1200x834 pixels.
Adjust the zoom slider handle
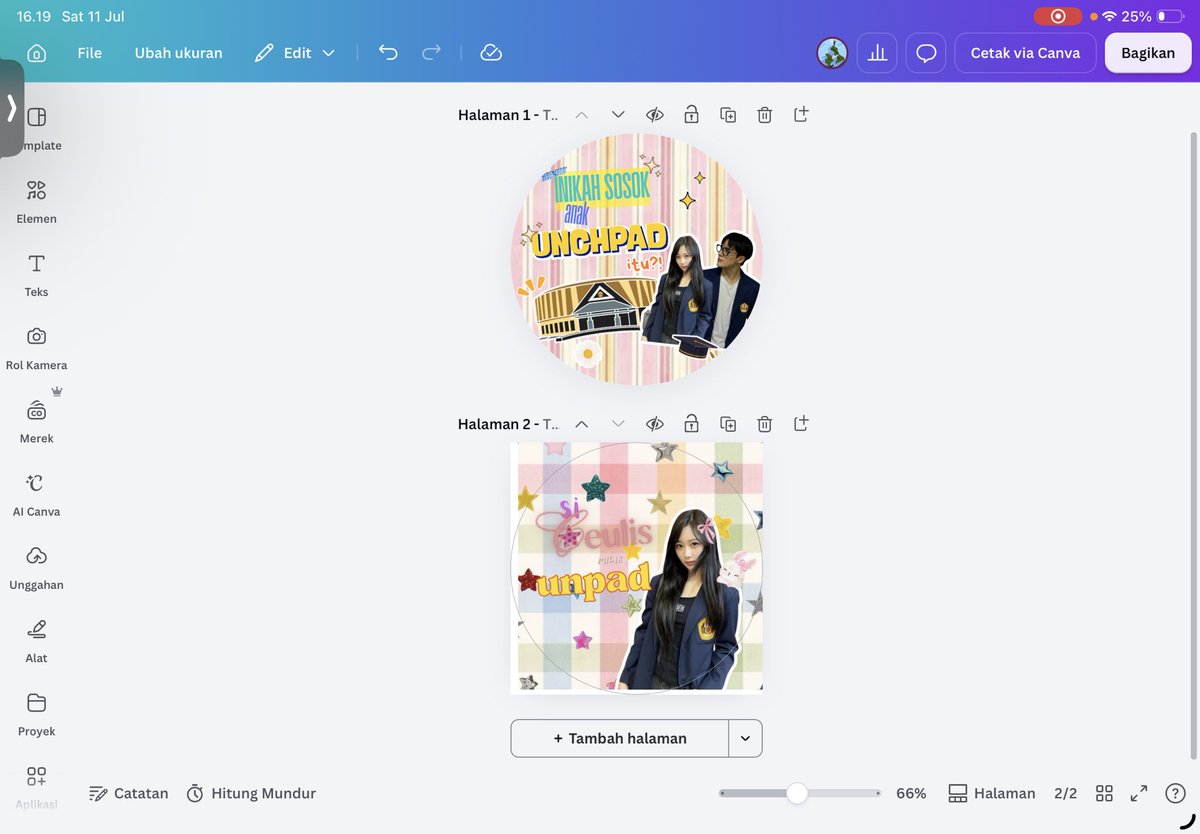(x=797, y=793)
